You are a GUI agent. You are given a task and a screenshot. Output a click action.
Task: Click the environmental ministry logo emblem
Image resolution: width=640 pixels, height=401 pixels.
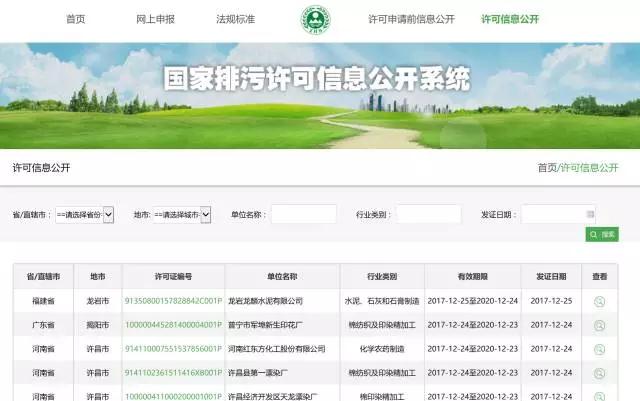click(x=321, y=21)
